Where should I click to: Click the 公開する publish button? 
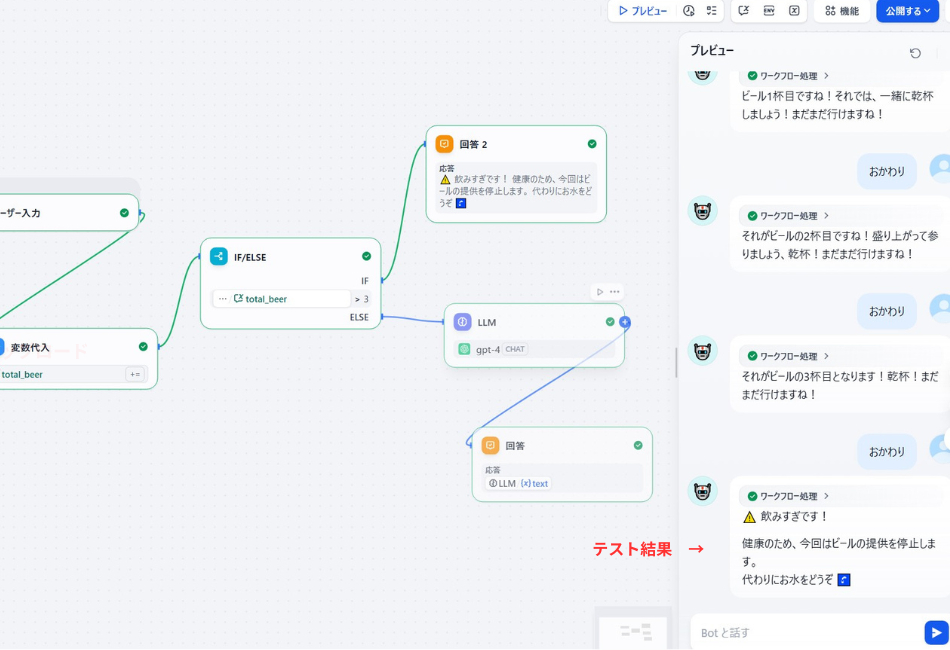[x=900, y=11]
